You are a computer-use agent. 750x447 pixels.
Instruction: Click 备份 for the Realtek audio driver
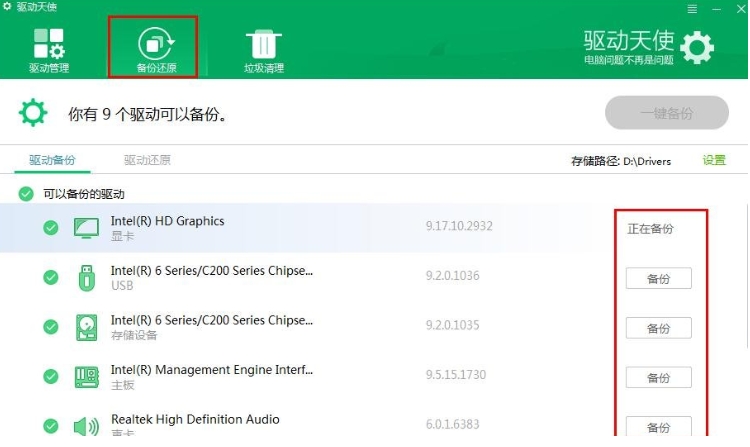[659, 426]
